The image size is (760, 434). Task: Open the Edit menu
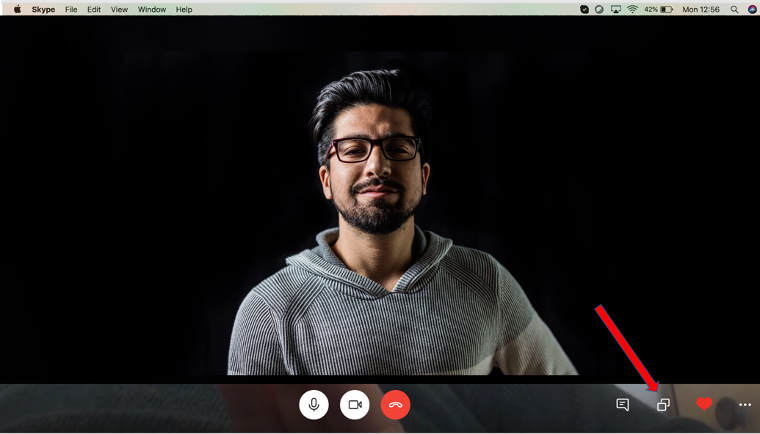[x=94, y=9]
